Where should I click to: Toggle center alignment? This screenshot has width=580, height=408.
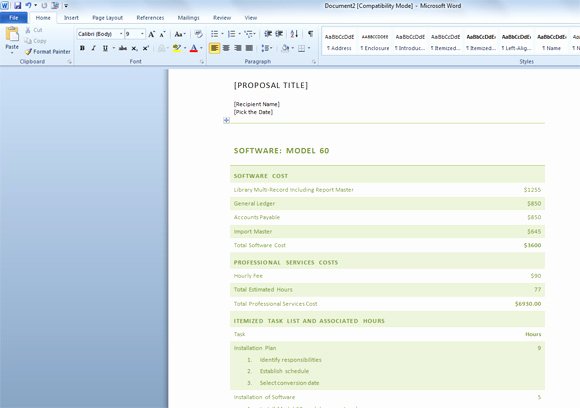[x=226, y=48]
